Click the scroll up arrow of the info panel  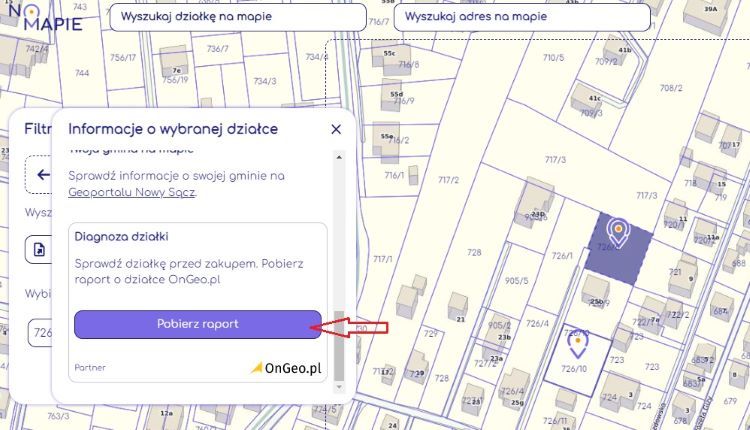[x=339, y=157]
